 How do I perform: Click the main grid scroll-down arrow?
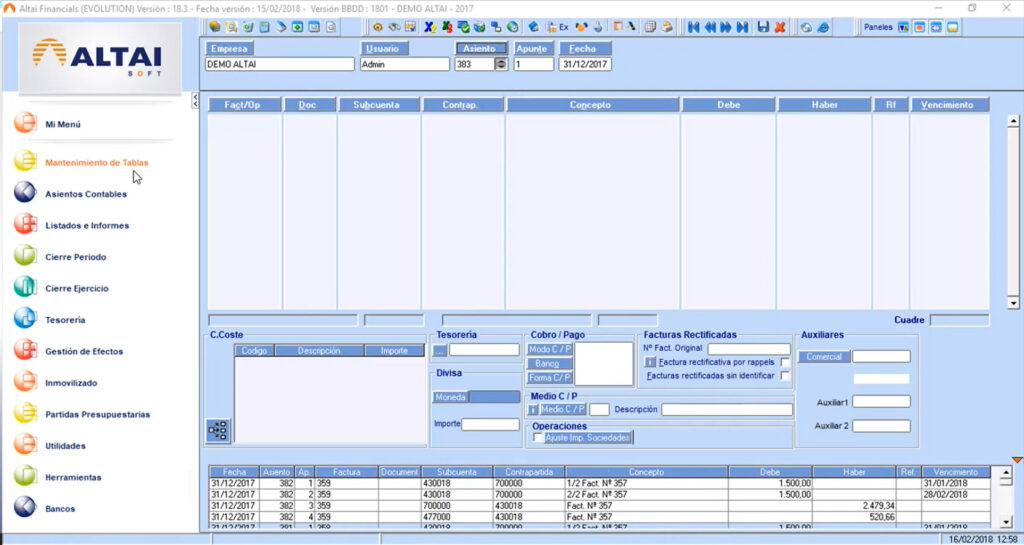[x=1014, y=303]
